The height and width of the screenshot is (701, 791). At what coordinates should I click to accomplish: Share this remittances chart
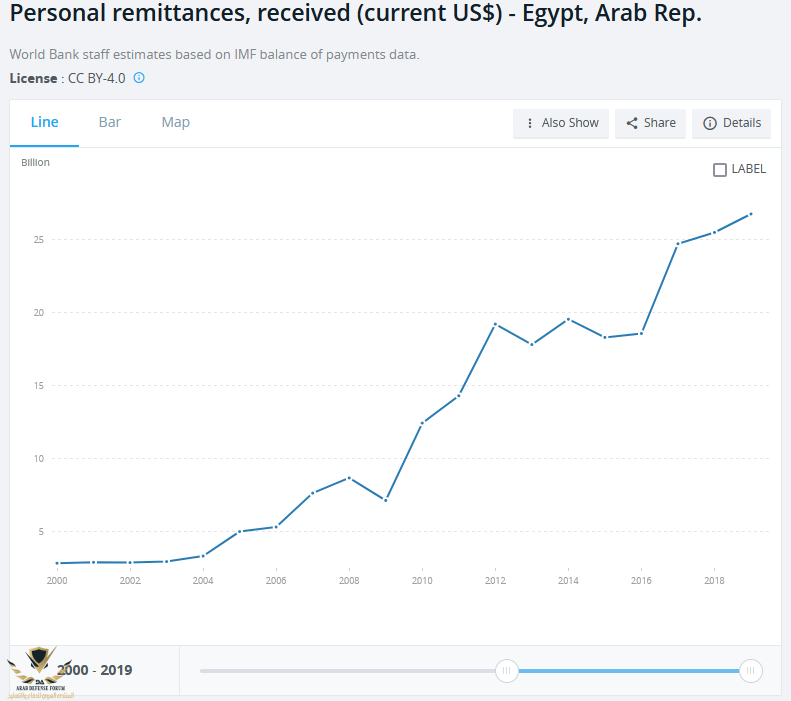[x=650, y=123]
